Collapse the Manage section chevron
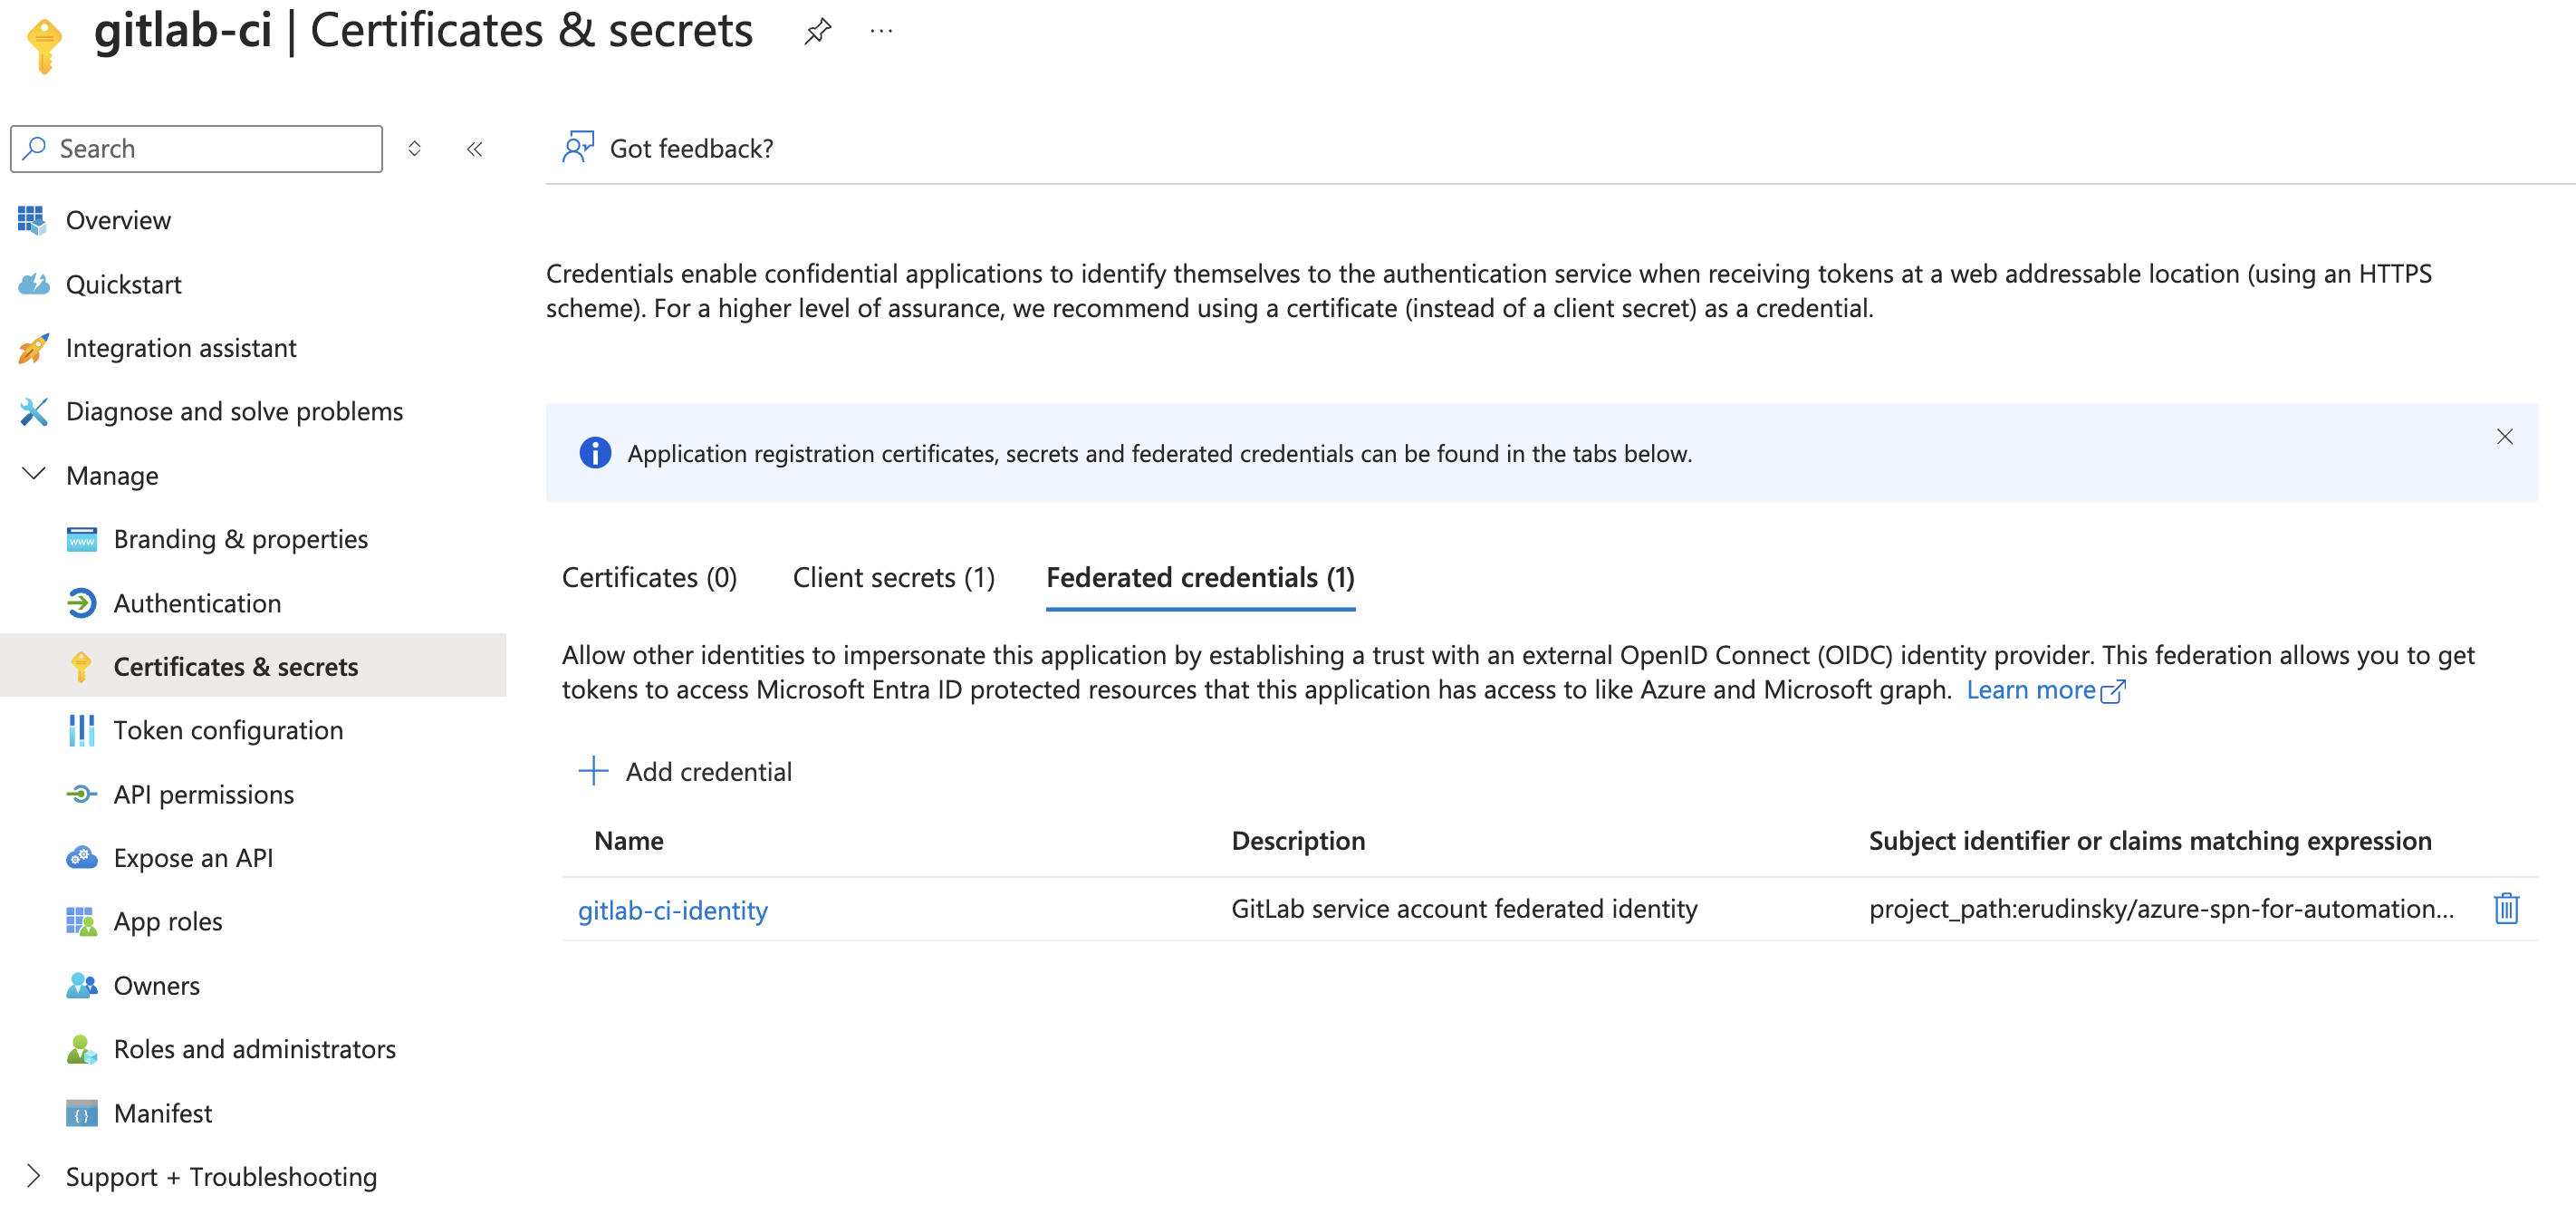Screen dimensions: 2576x1214 tap(33, 475)
